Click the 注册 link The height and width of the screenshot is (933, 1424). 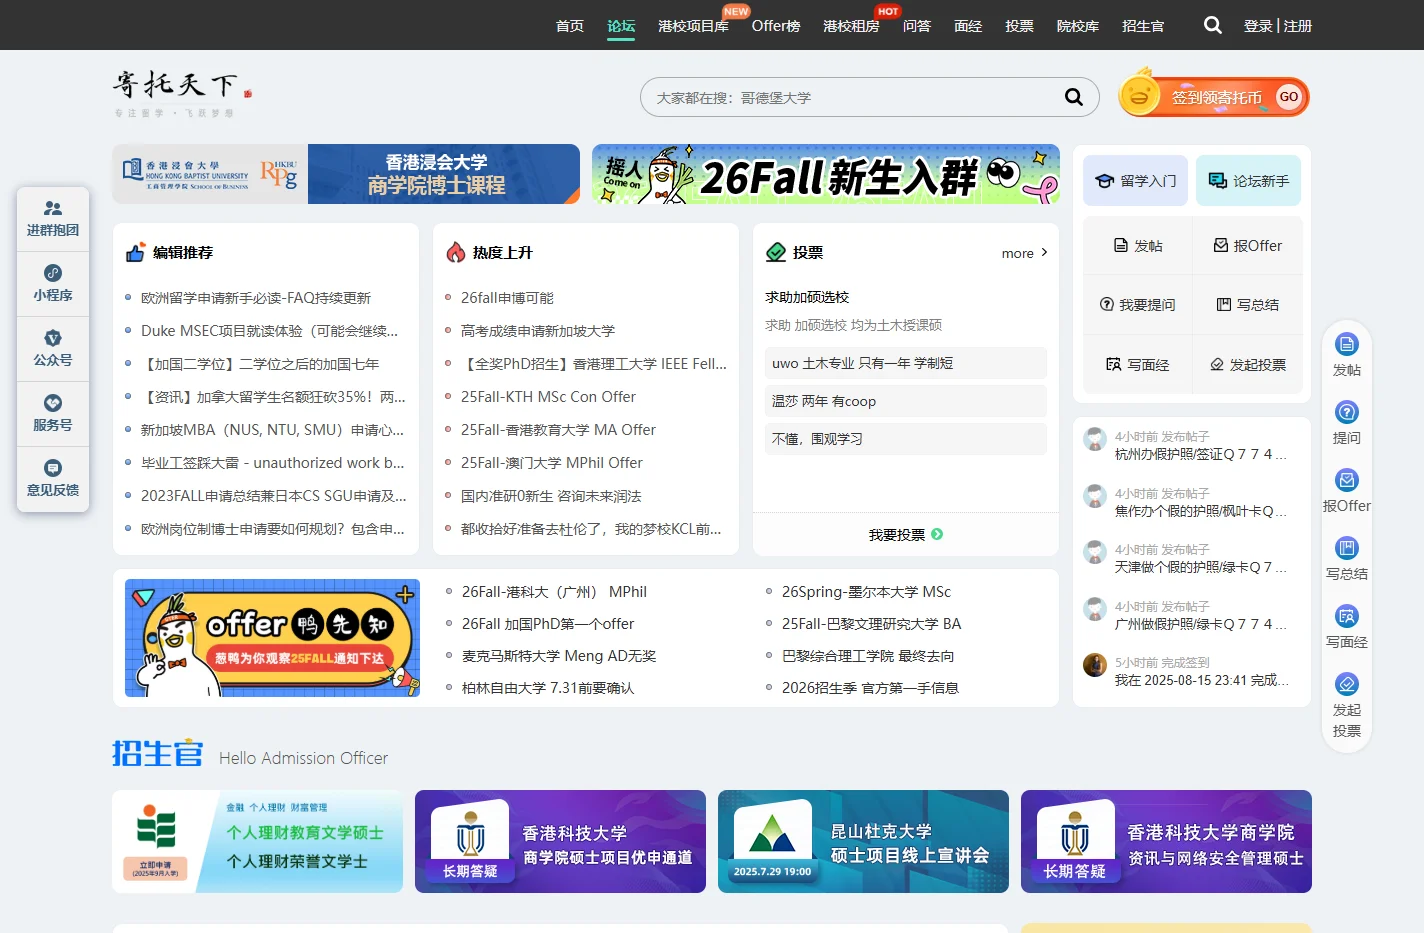[x=1298, y=26]
